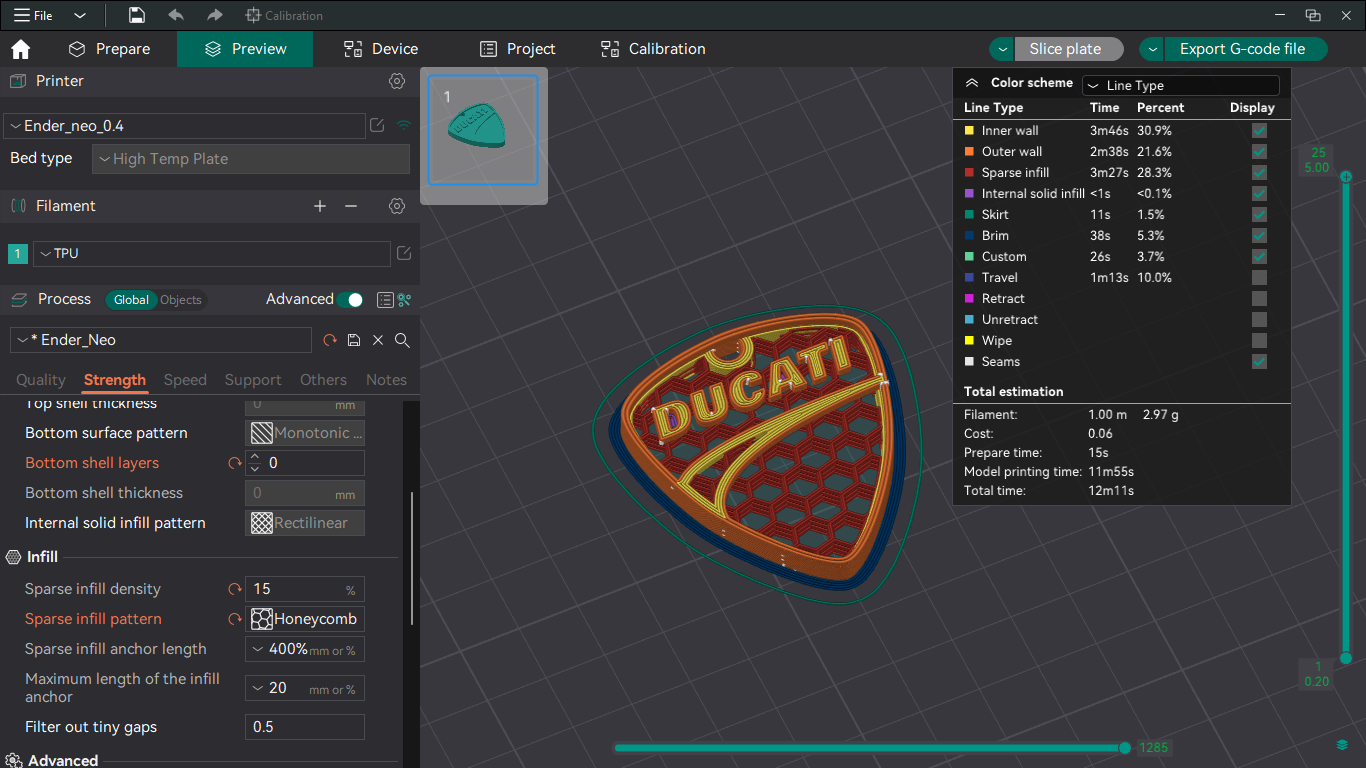Click the Redo arrow icon

214,15
